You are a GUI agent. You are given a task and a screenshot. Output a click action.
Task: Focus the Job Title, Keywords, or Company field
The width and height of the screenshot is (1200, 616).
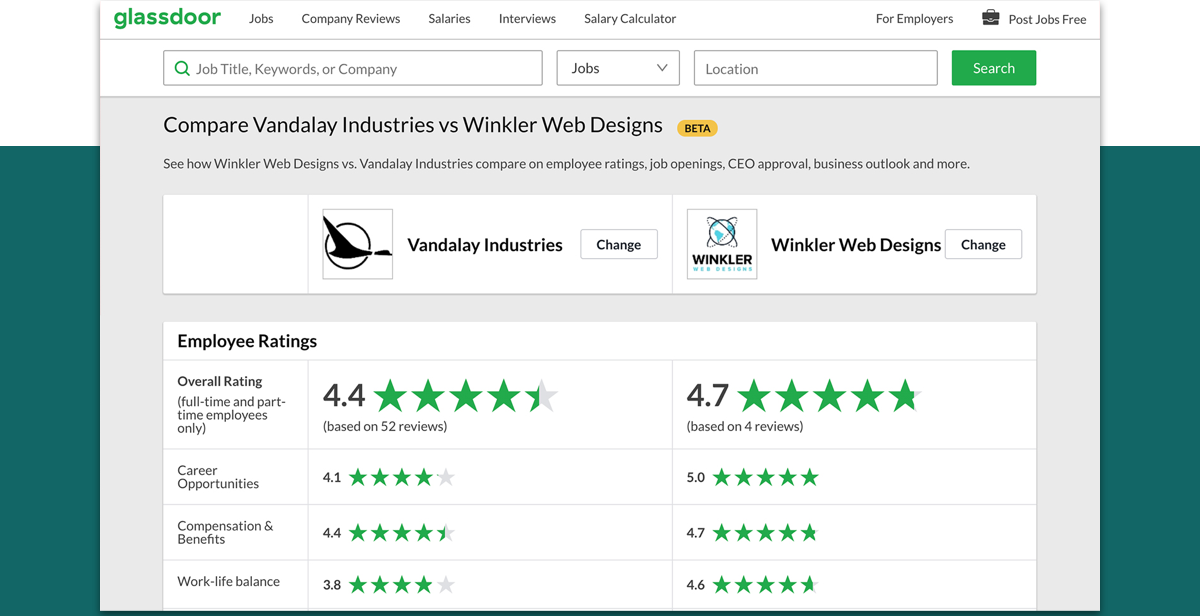pos(353,68)
